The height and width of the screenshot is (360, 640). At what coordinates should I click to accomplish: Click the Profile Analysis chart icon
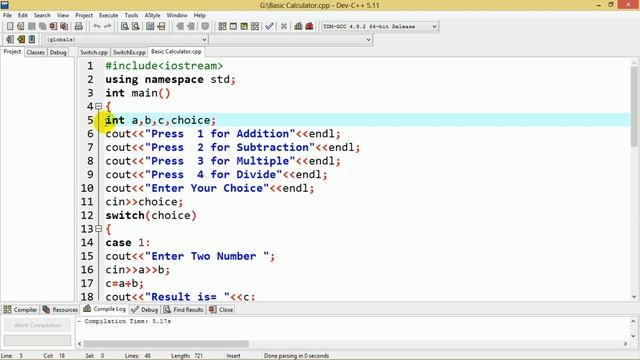[298, 26]
